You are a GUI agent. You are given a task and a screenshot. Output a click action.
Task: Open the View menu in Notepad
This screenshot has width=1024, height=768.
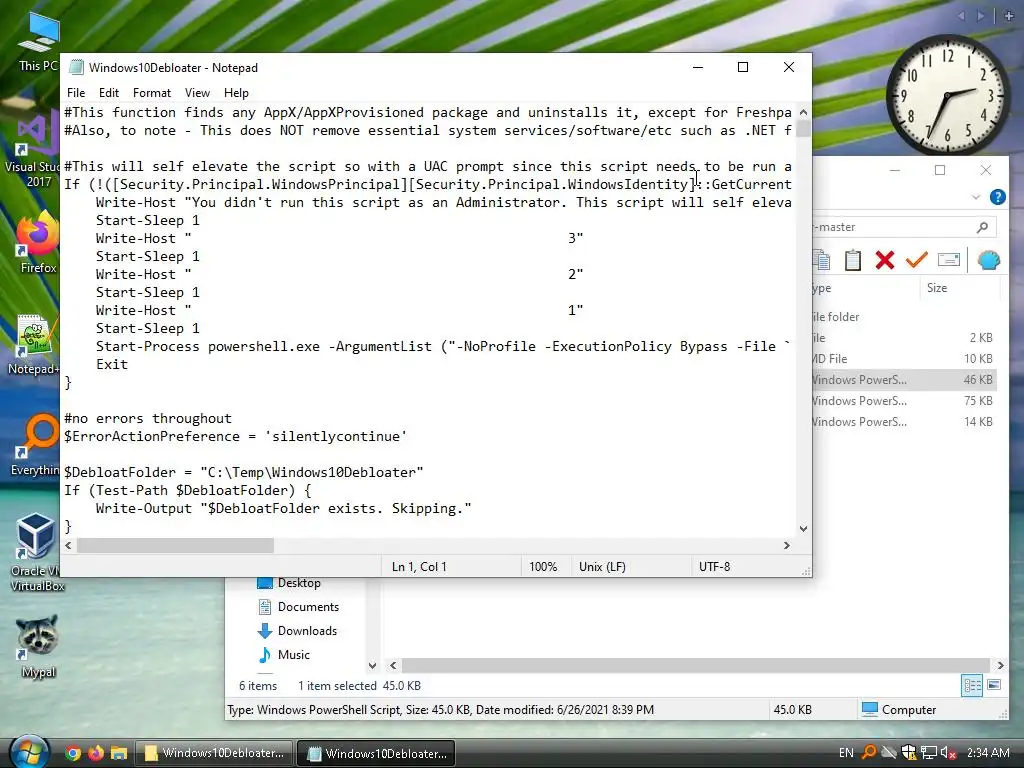pos(197,93)
